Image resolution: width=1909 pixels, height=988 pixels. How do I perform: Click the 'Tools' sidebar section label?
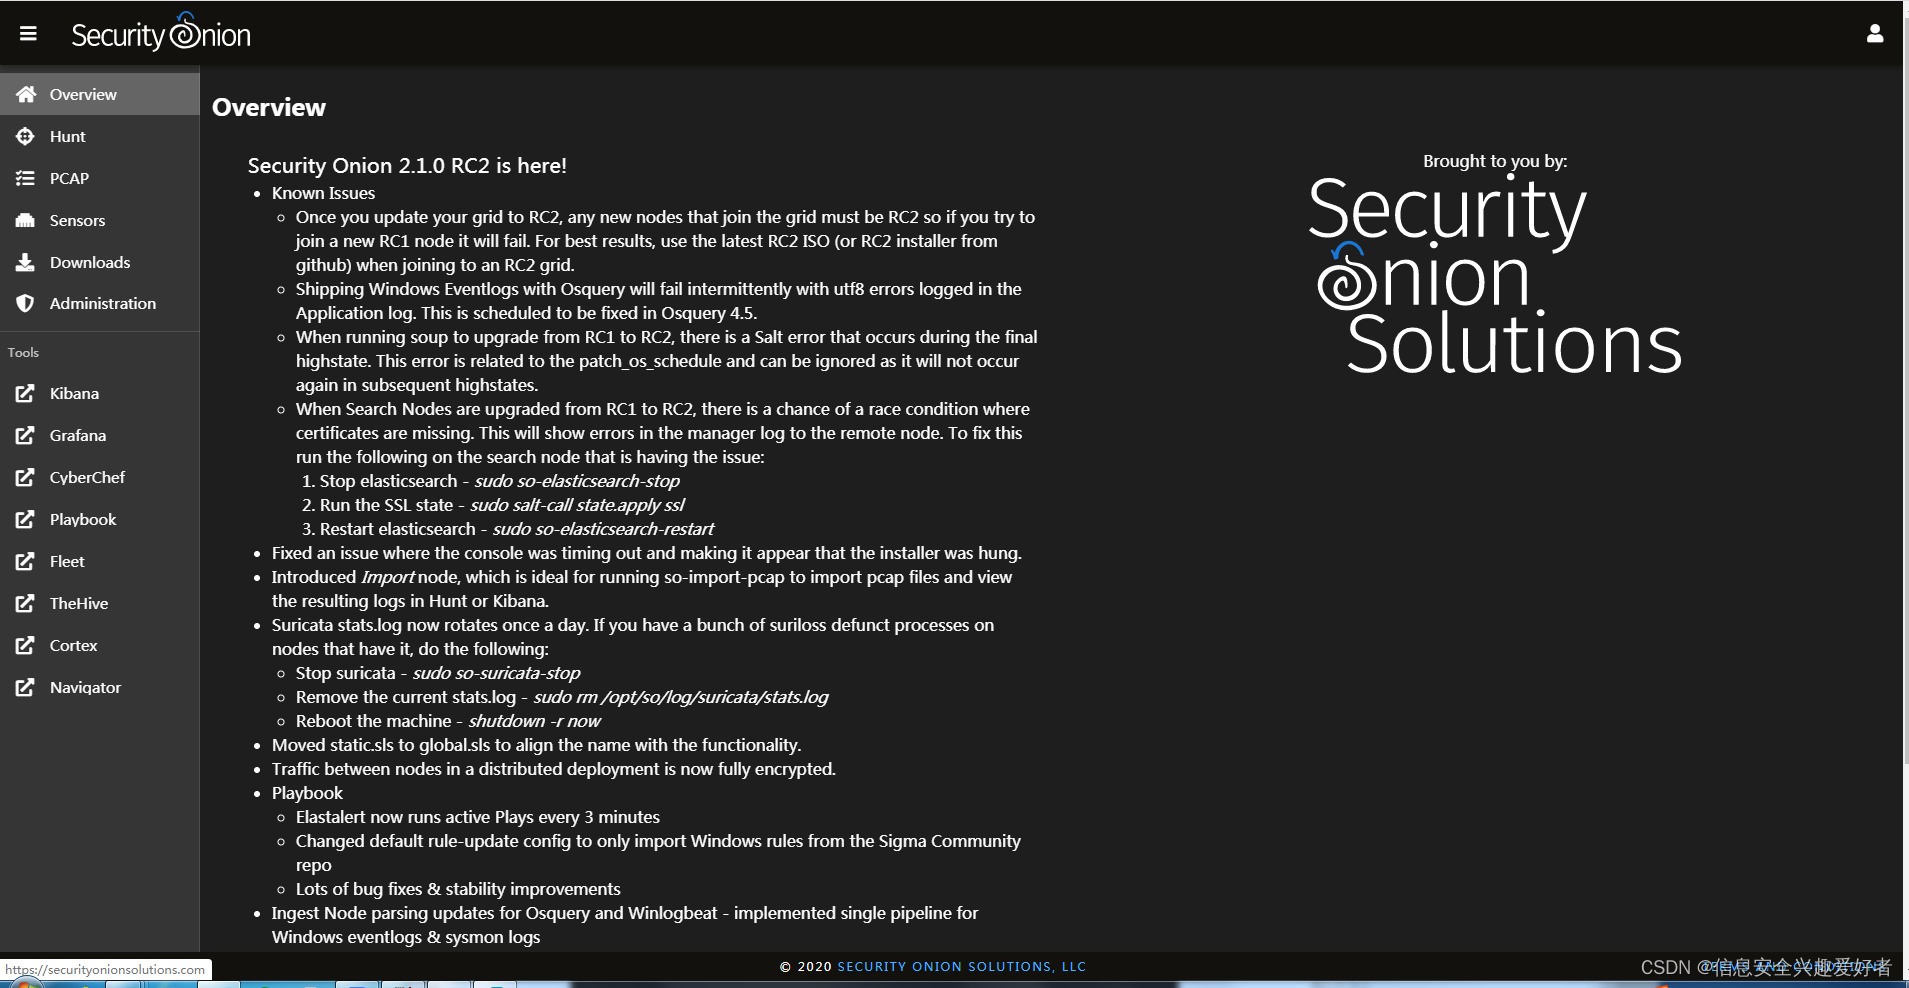pyautogui.click(x=23, y=352)
